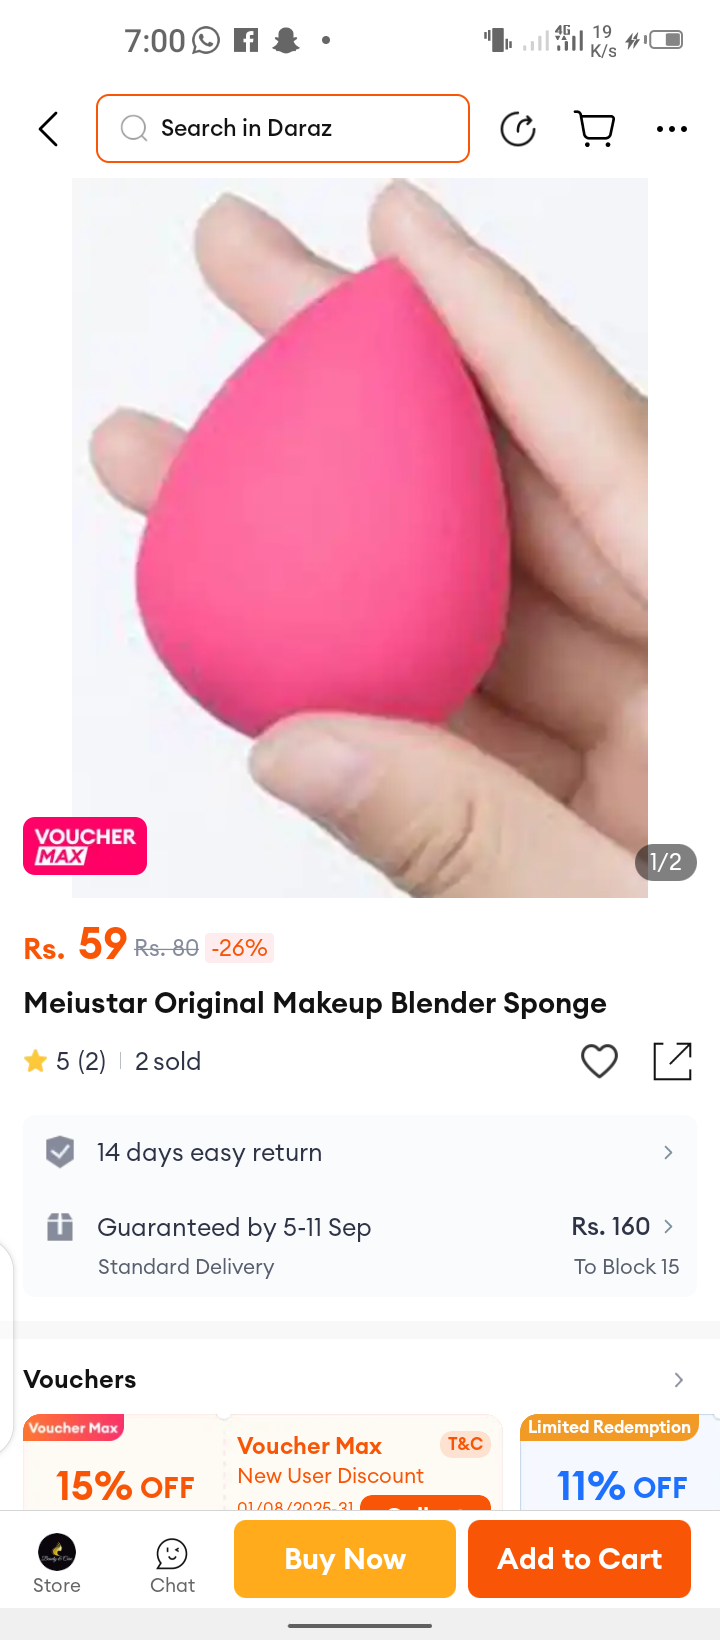Expand the Vouchers section chevron
Viewport: 720px width, 1640px height.
679,1380
